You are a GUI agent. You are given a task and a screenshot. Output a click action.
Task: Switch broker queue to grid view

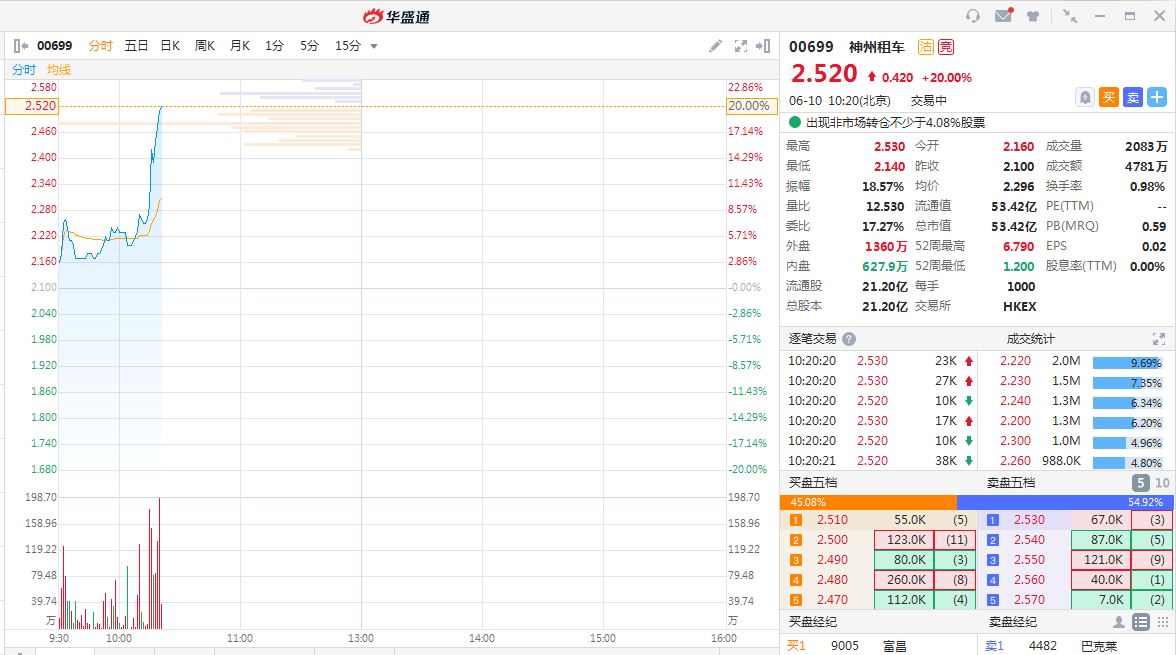click(x=1162, y=622)
